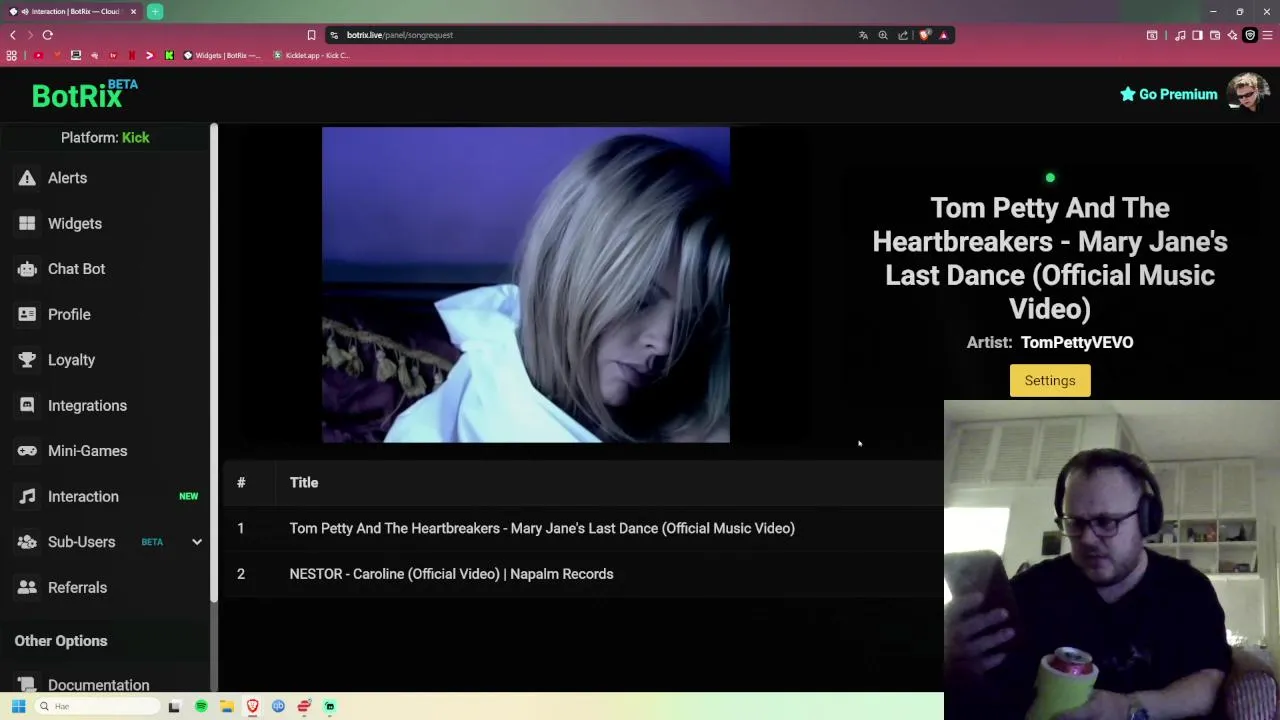Click the Mini-Games gamepad icon

[x=27, y=451]
